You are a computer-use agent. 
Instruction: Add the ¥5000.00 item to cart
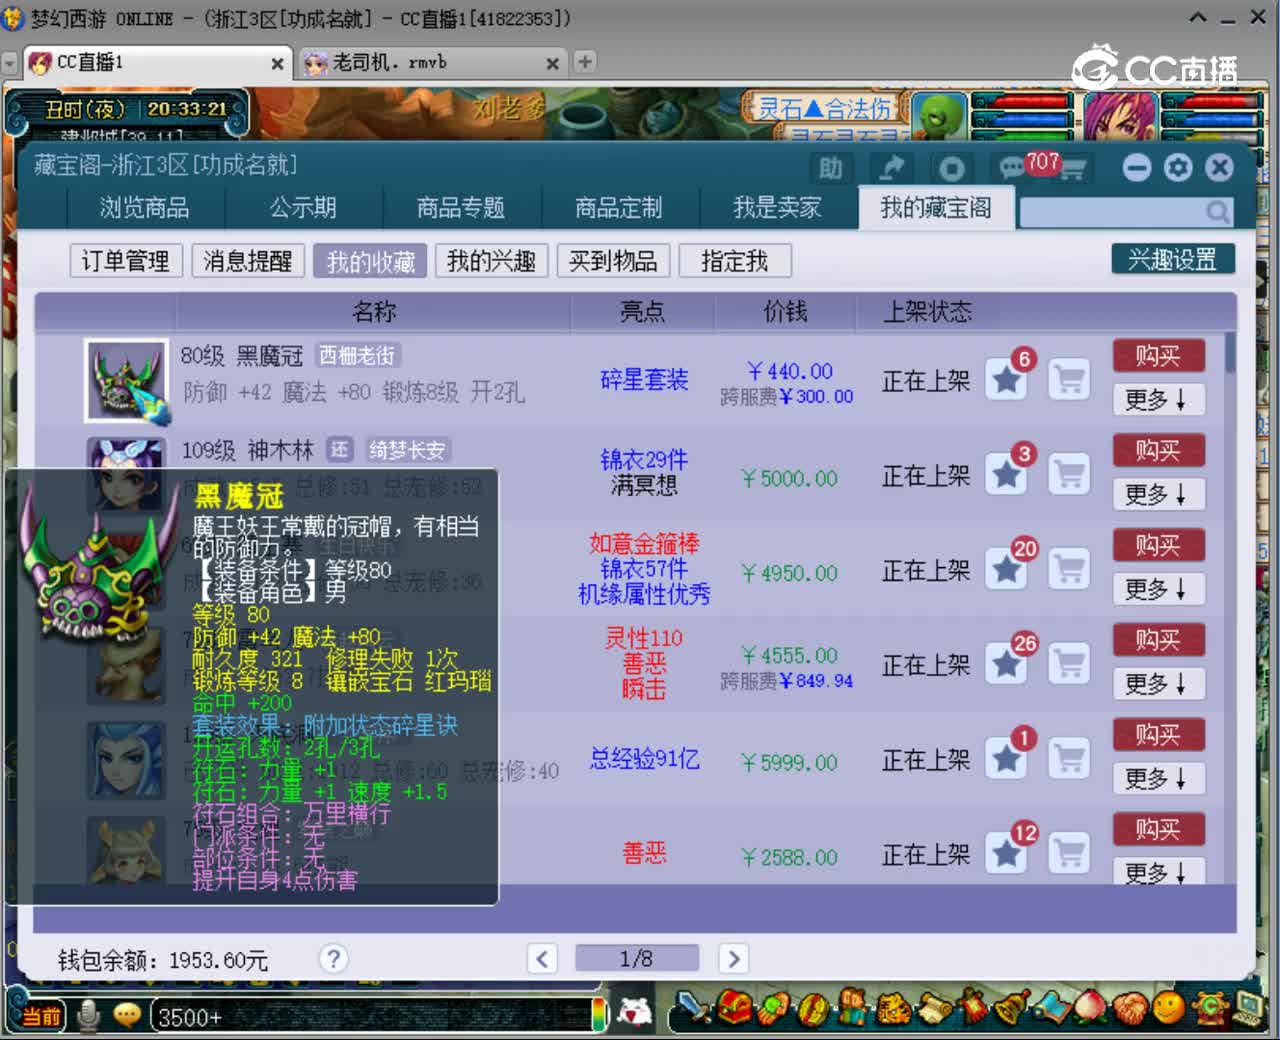pyautogui.click(x=1069, y=474)
